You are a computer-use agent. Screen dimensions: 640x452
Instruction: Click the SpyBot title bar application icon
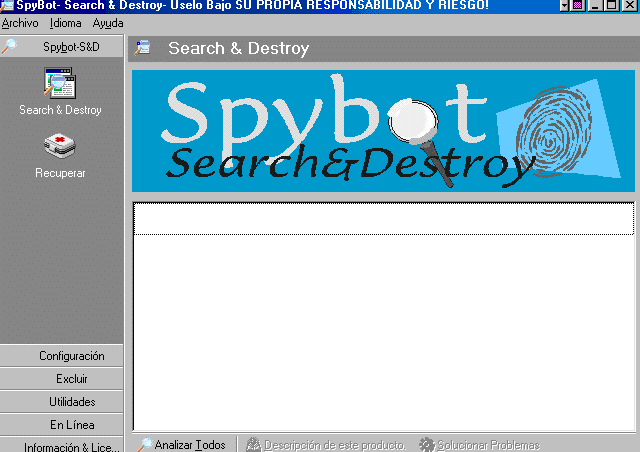(x=7, y=5)
